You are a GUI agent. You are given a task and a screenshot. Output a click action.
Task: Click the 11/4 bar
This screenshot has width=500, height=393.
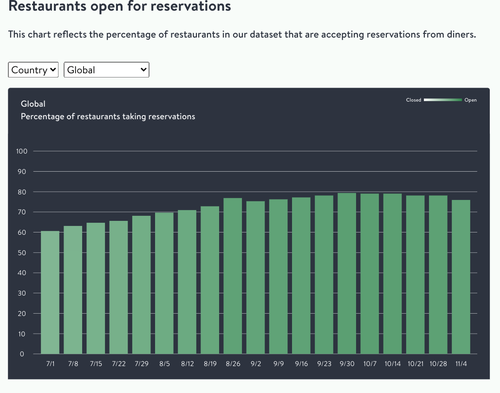coord(461,277)
